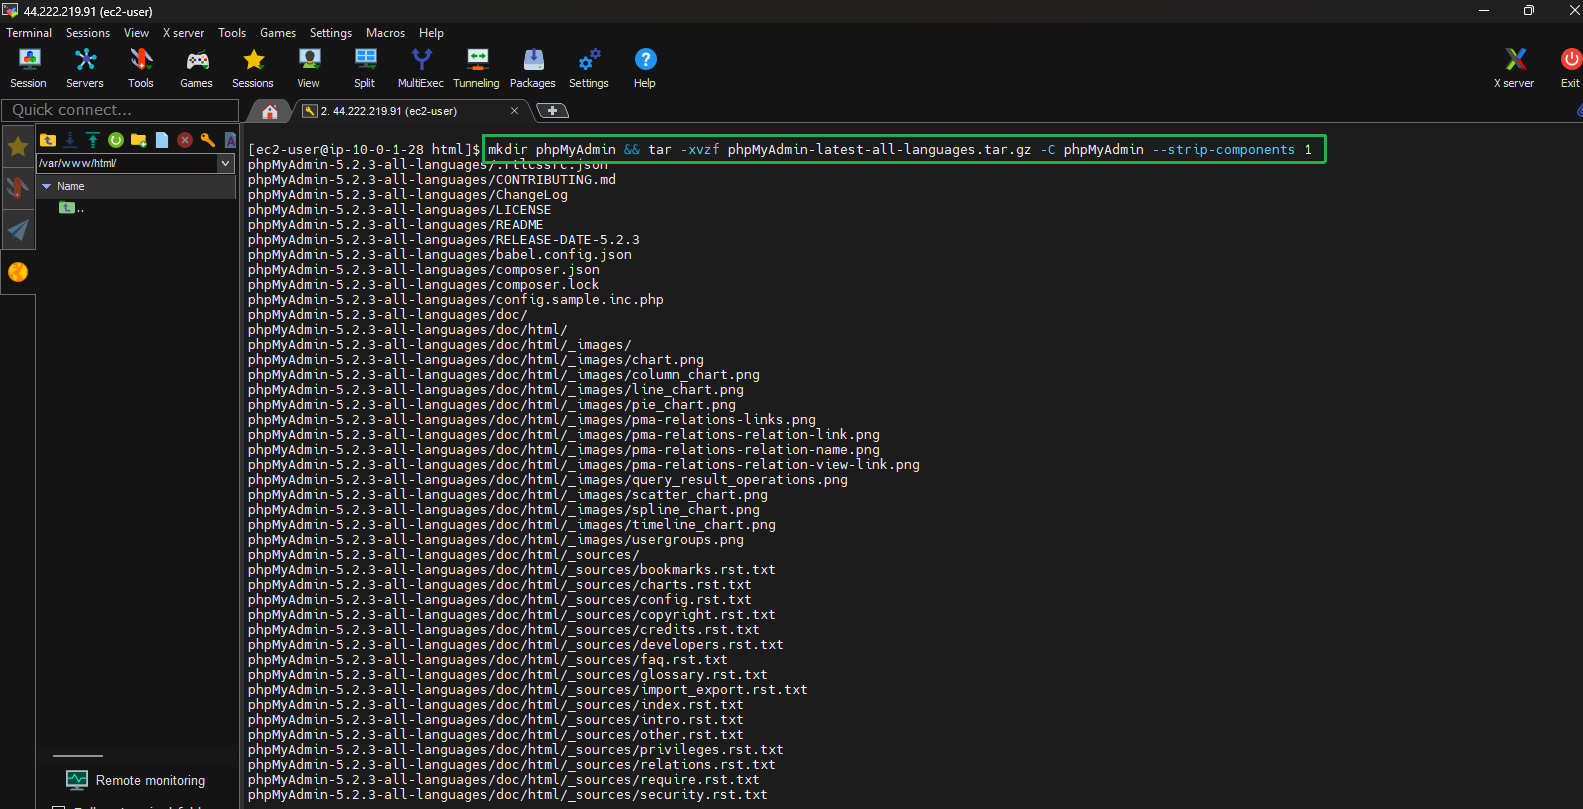Restore down the MobaXterm window
Image resolution: width=1583 pixels, height=809 pixels.
tap(1528, 11)
